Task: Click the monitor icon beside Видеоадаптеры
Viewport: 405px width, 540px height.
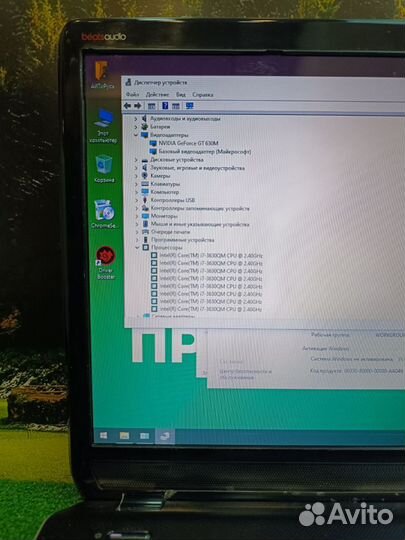Action: [x=144, y=135]
